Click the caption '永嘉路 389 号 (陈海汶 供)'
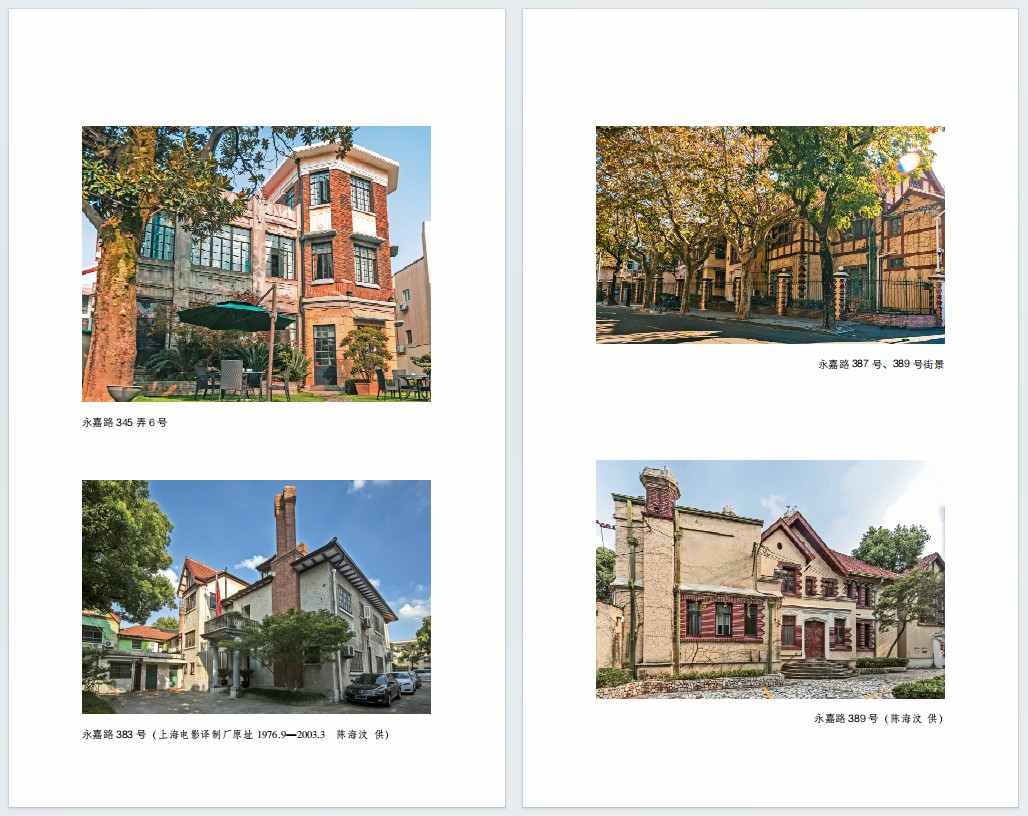The height and width of the screenshot is (816, 1028). click(878, 719)
